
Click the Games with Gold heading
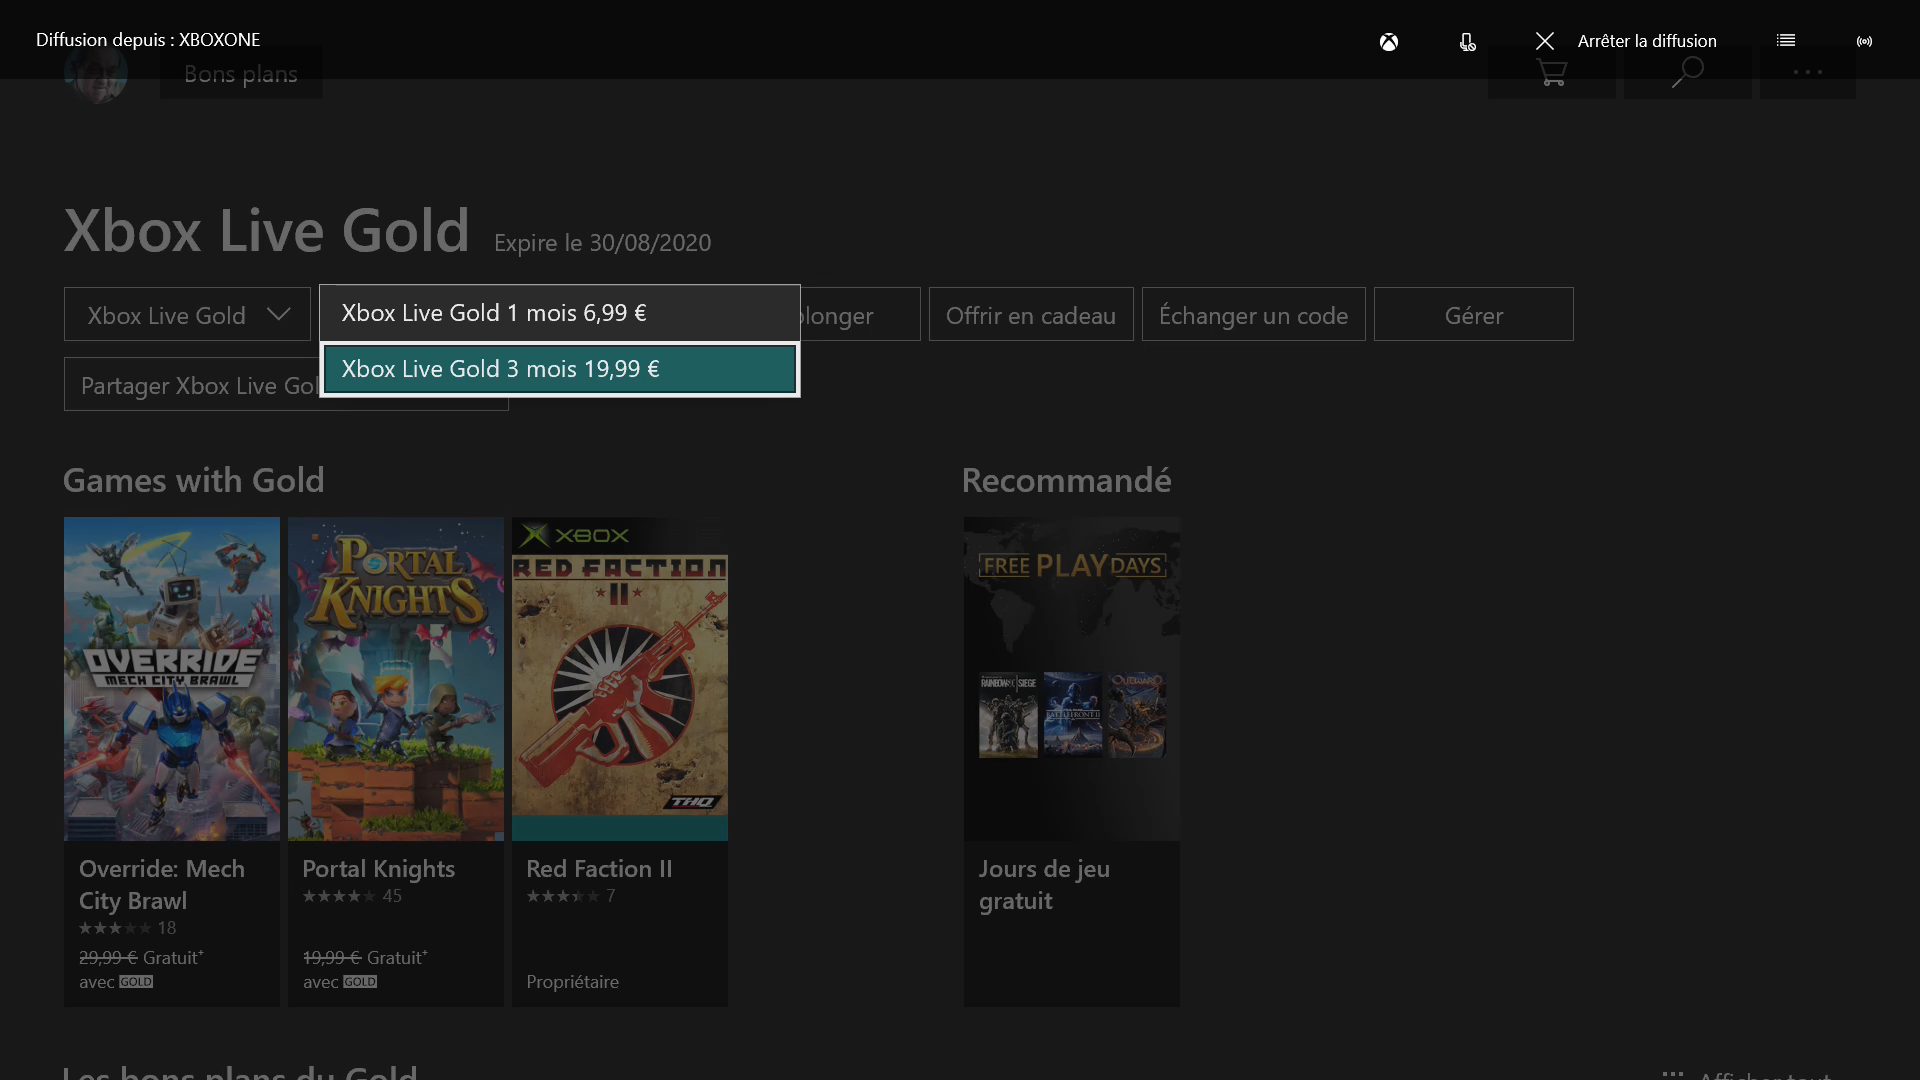pyautogui.click(x=194, y=480)
